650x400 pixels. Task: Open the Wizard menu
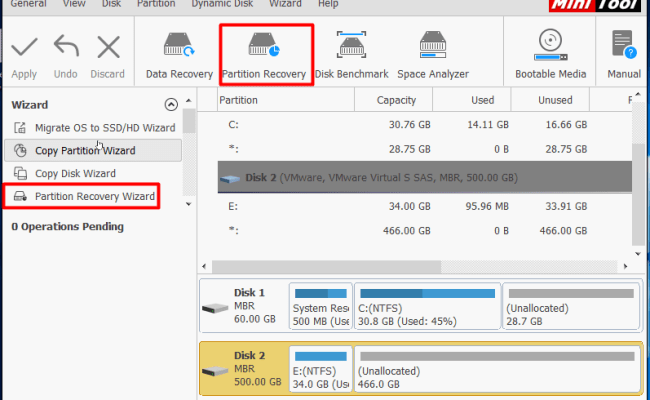(285, 4)
